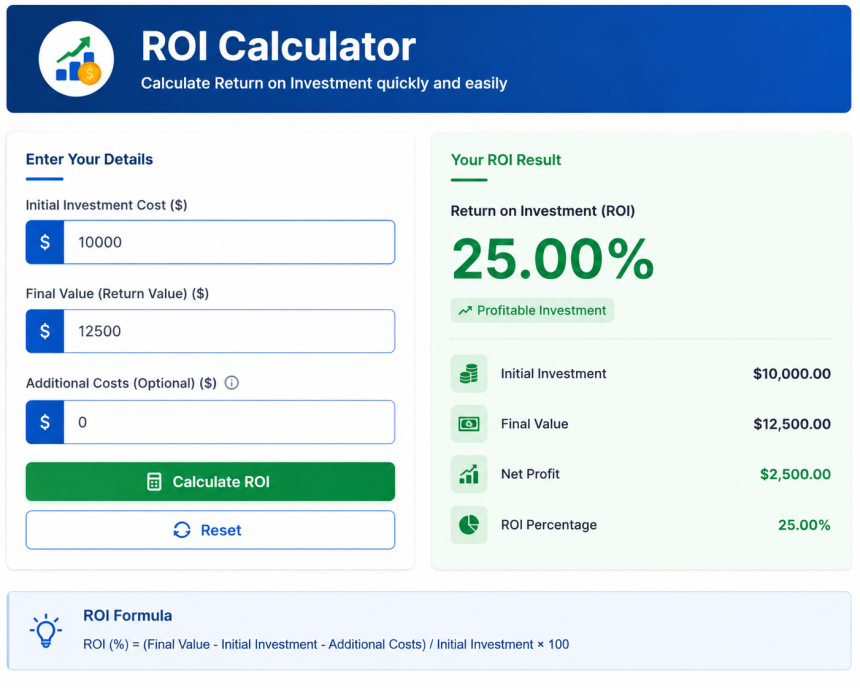Click the ROI (%) formula text line

(326, 644)
